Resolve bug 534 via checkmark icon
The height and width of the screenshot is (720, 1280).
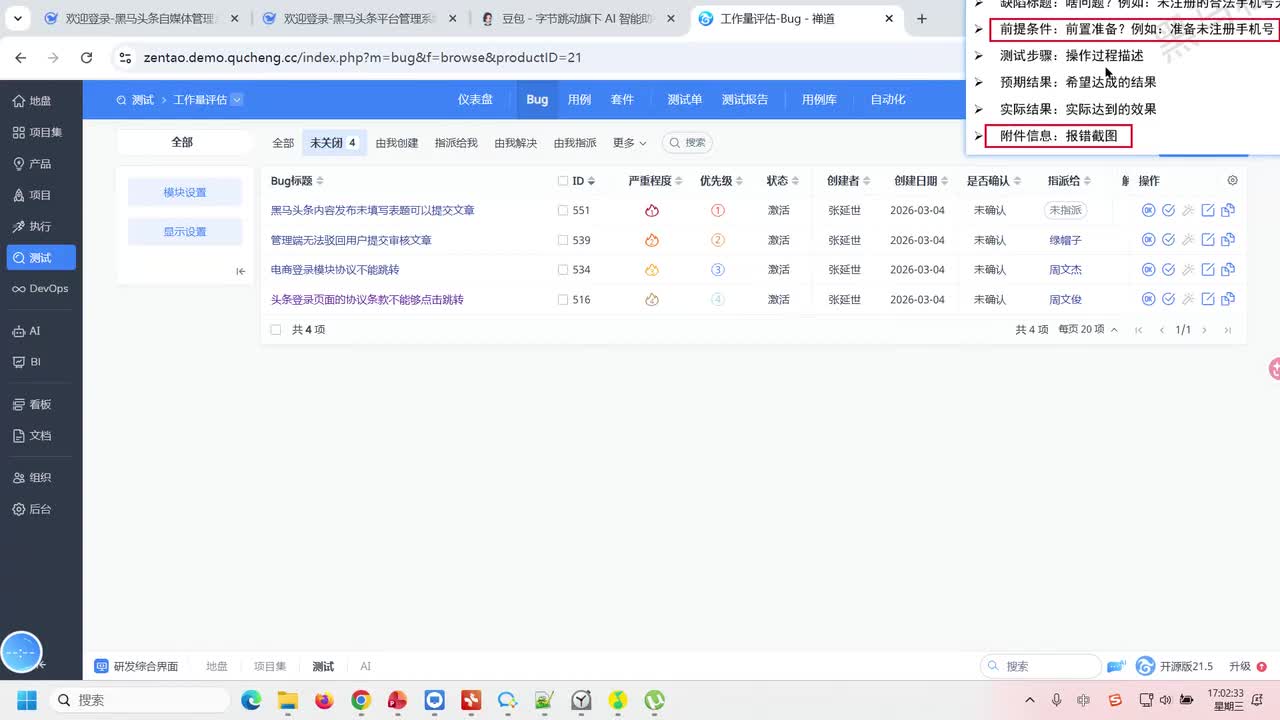[1168, 270]
